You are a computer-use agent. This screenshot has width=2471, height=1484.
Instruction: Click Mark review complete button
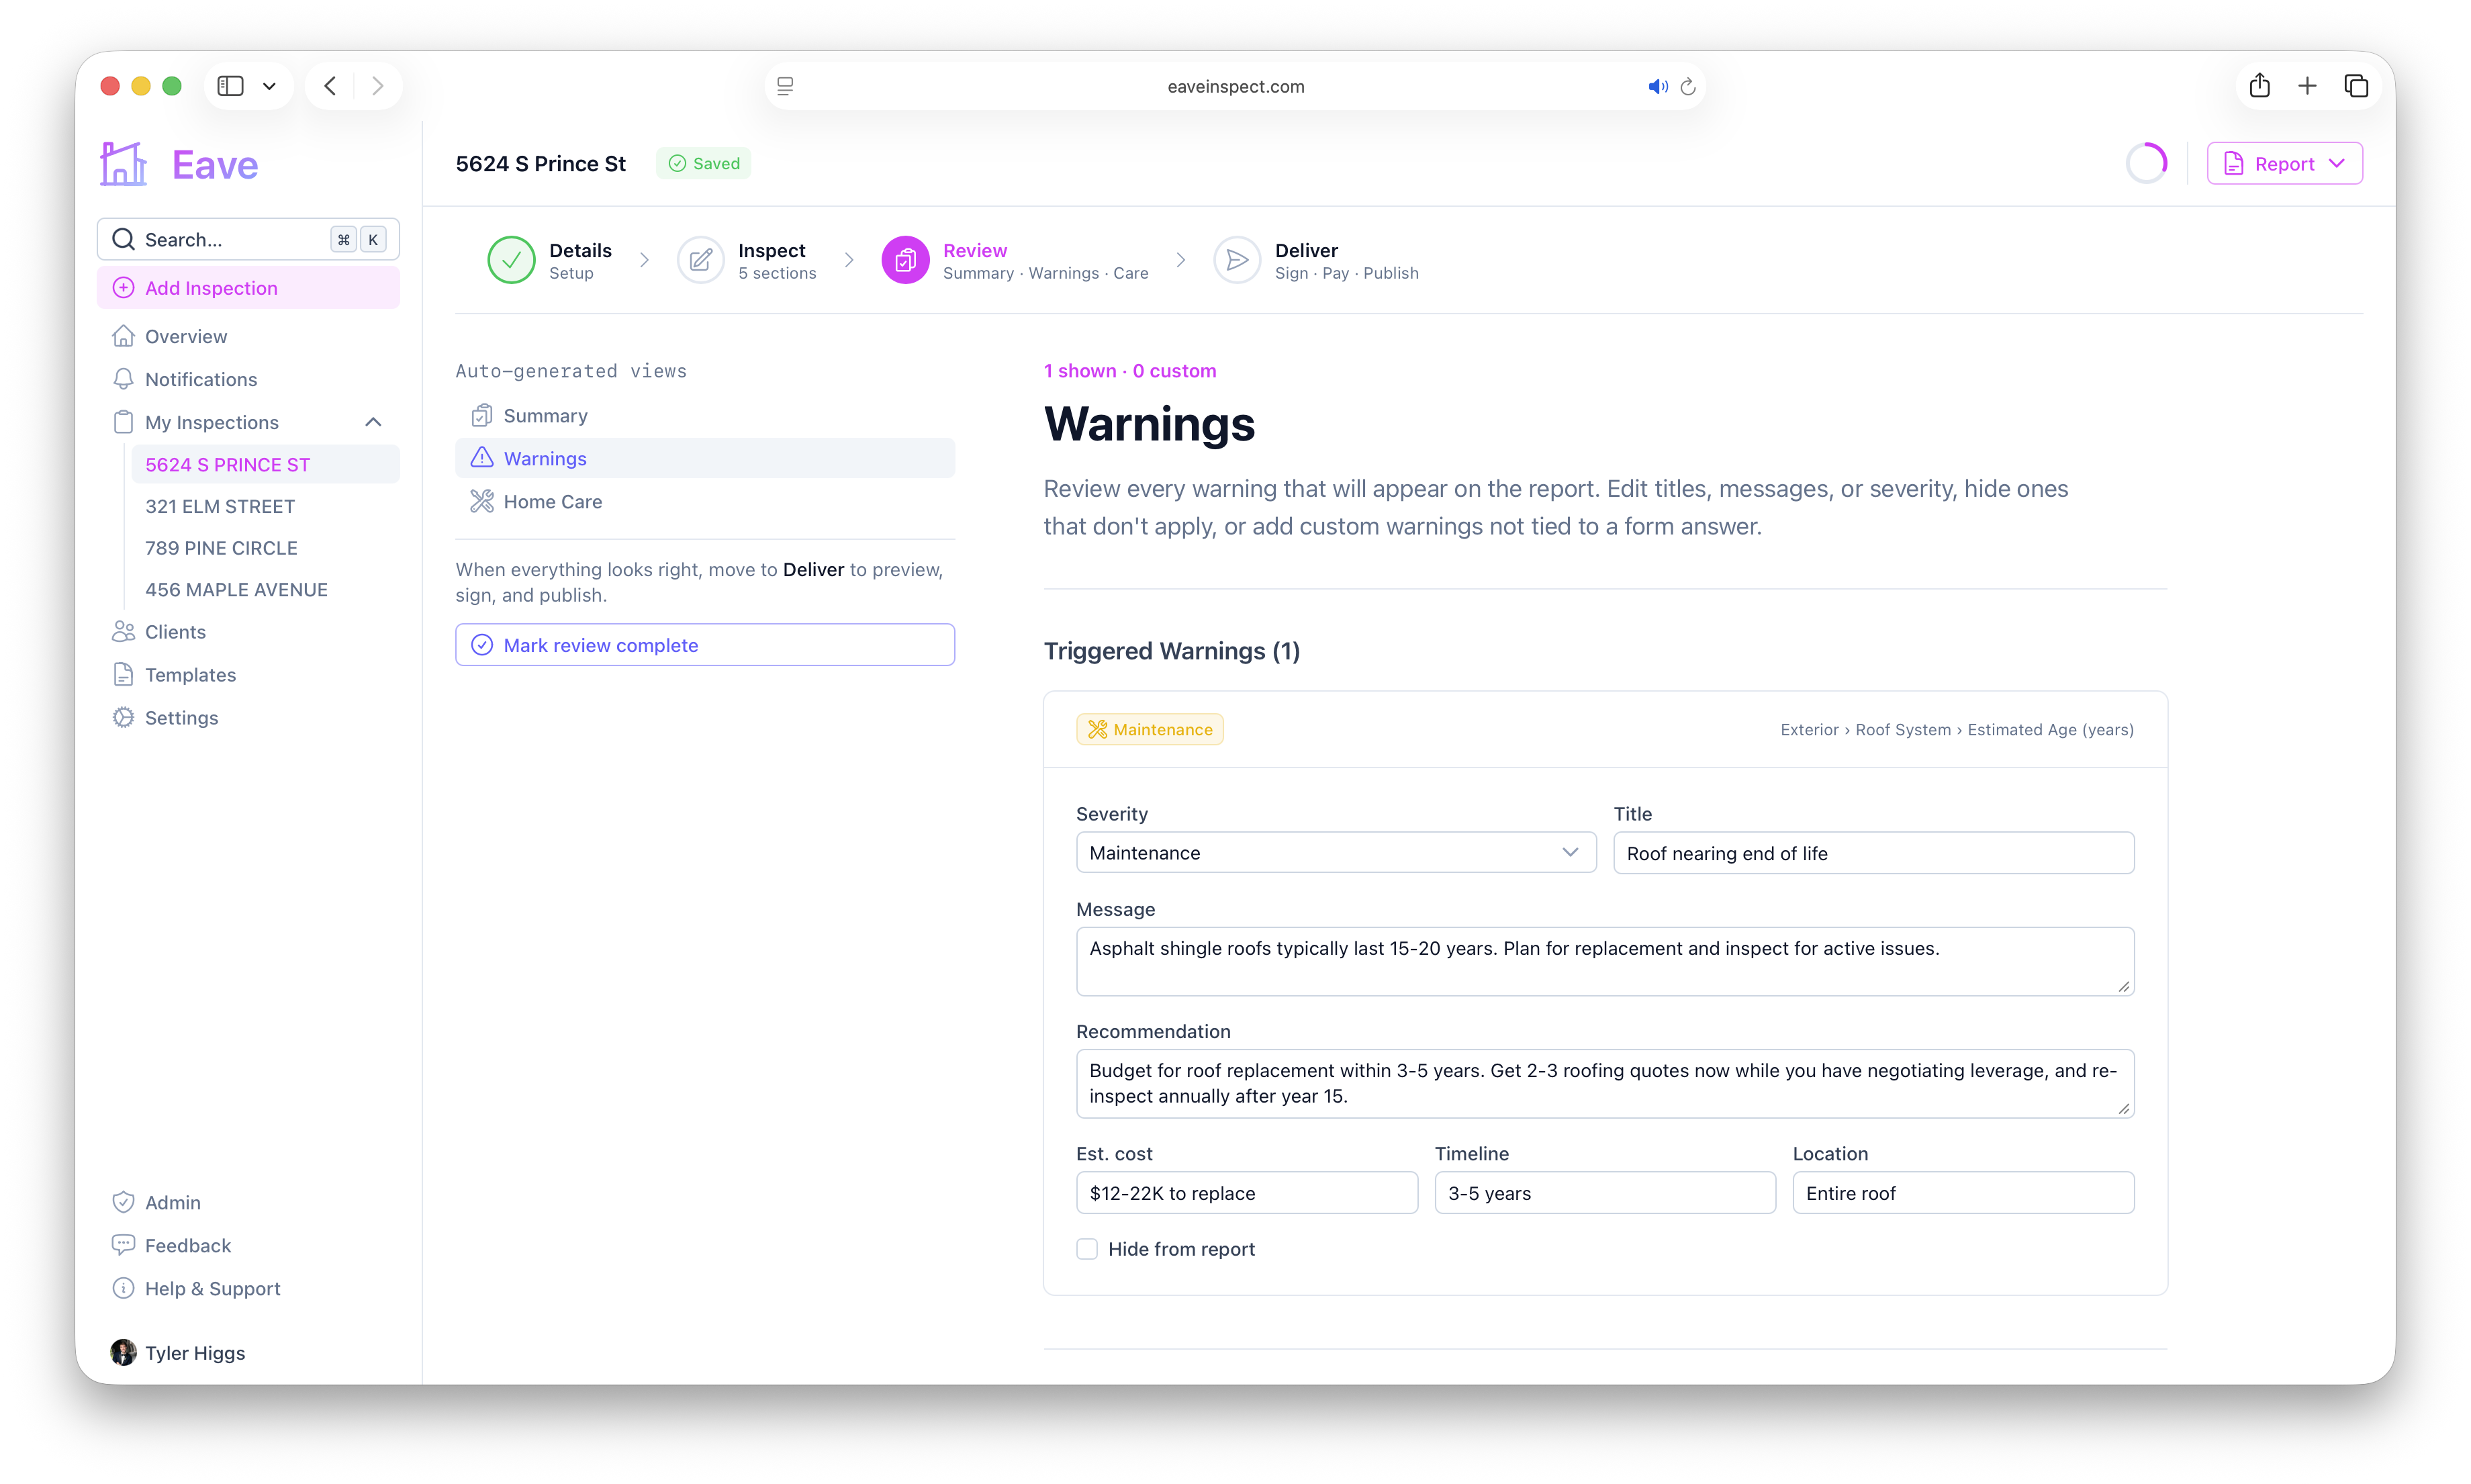click(x=705, y=645)
